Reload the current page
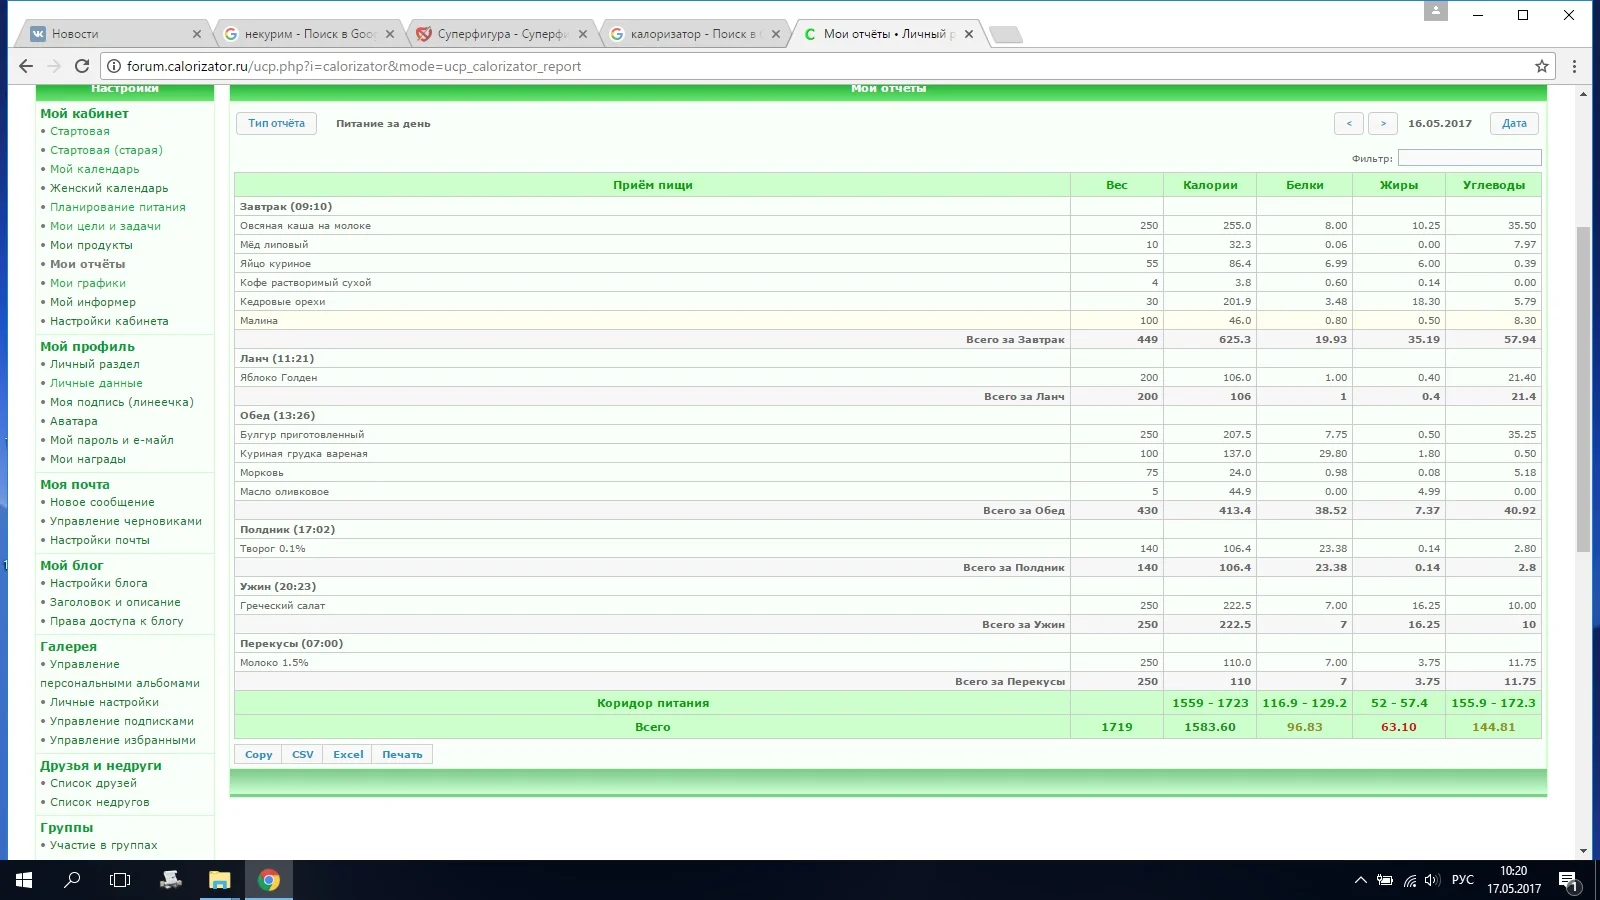 (82, 66)
